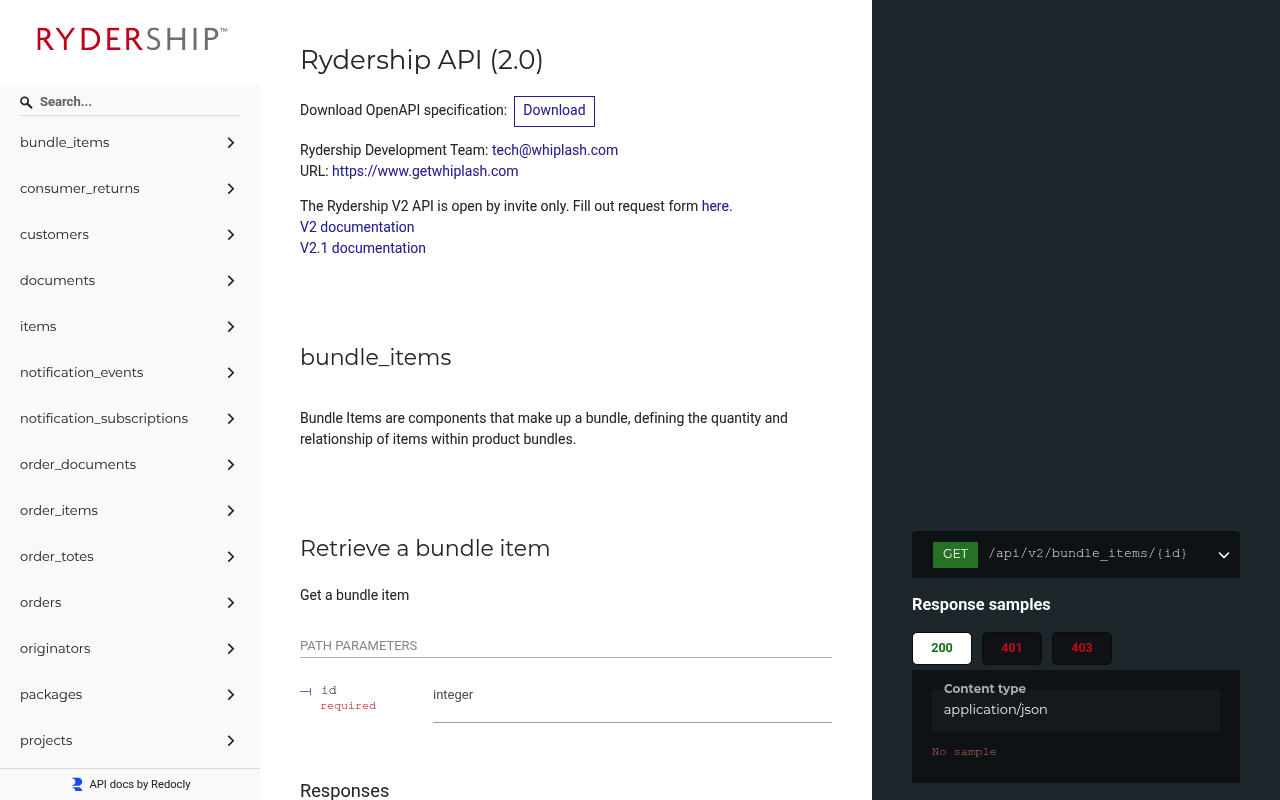
Task: Expand consumer_returns chevron in sidebar
Action: tap(231, 189)
